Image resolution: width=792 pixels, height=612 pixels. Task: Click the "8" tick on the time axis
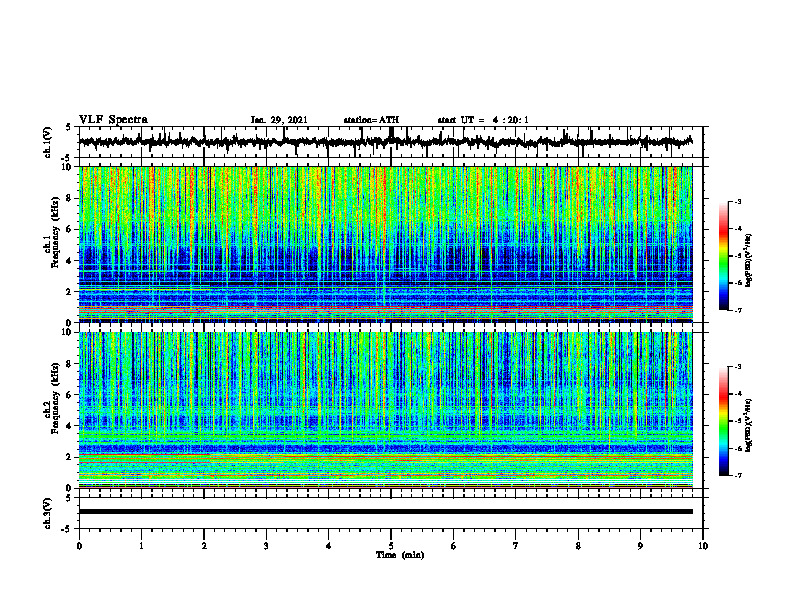coord(578,546)
